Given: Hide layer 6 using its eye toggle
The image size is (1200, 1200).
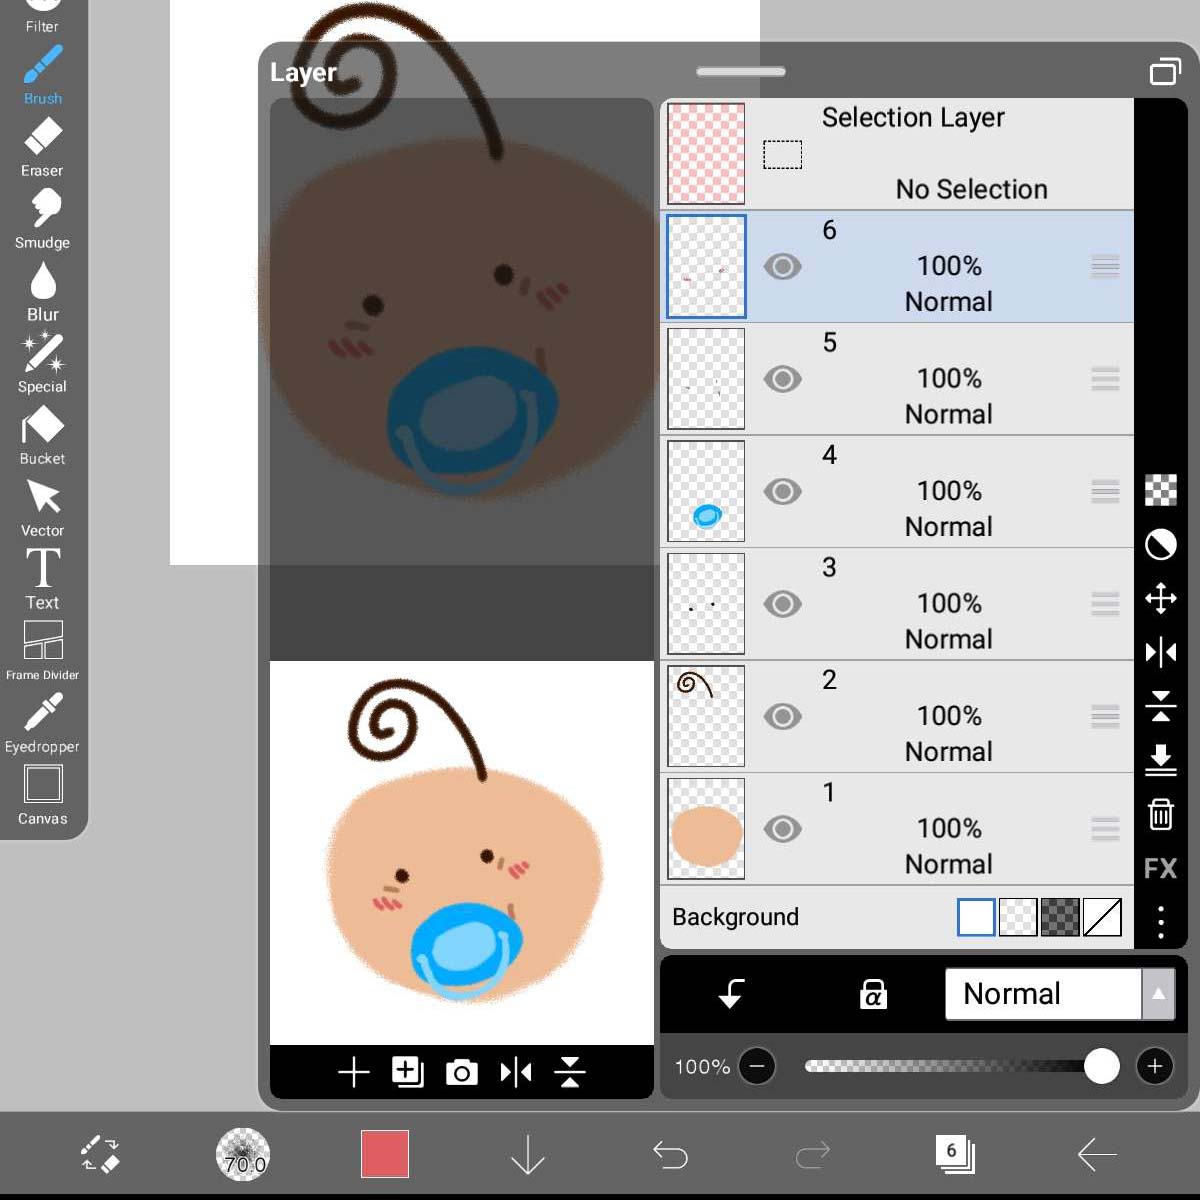Looking at the screenshot, I should pyautogui.click(x=783, y=266).
